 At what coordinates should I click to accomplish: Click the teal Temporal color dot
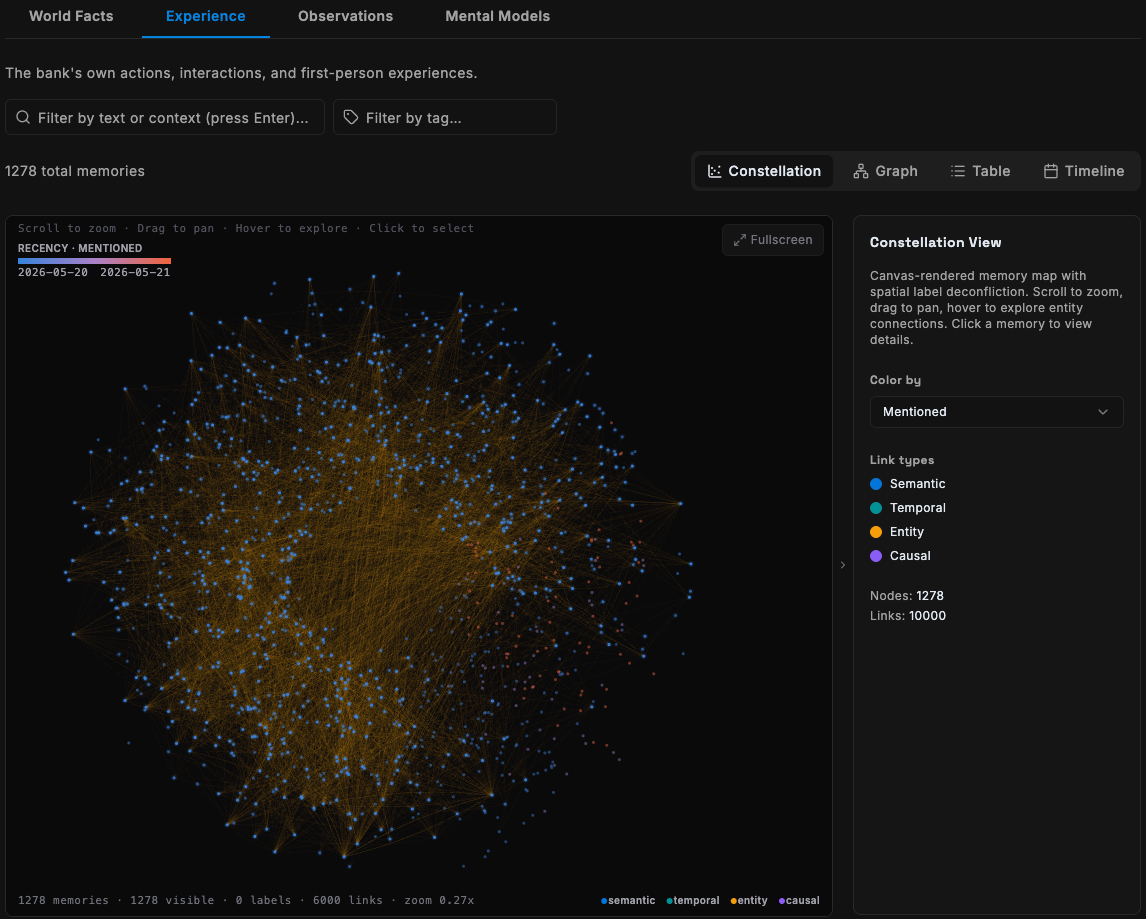876,508
